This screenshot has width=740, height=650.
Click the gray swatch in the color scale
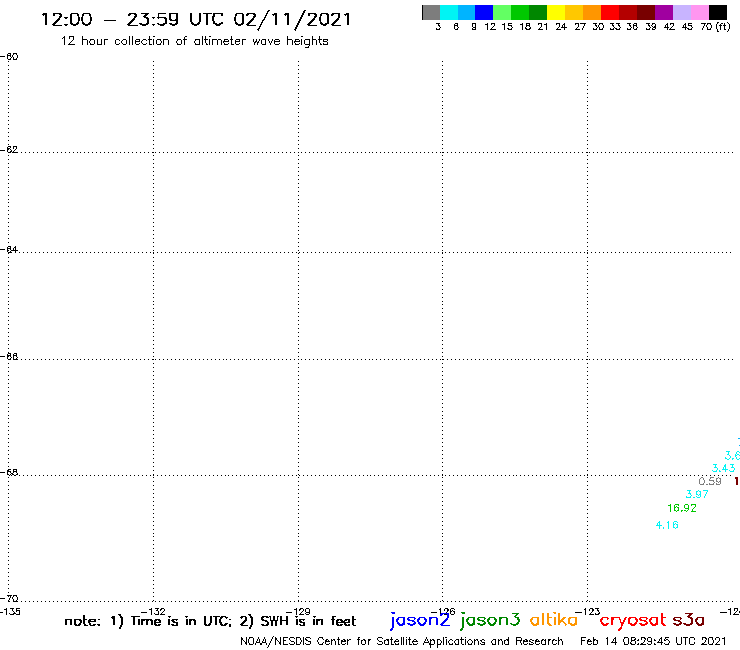[x=431, y=12]
